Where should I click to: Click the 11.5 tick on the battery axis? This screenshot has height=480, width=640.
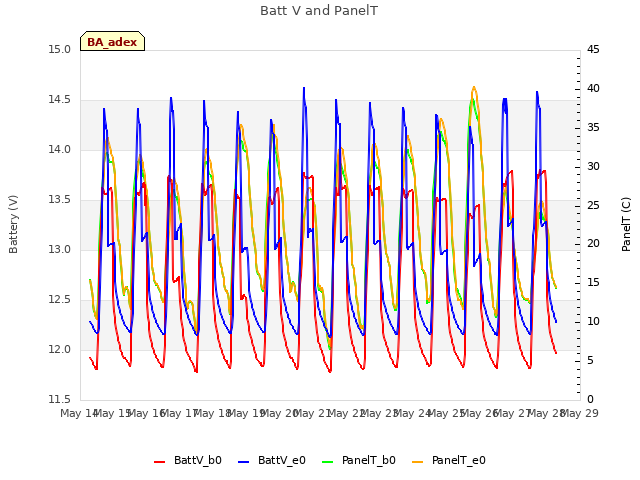point(59,399)
